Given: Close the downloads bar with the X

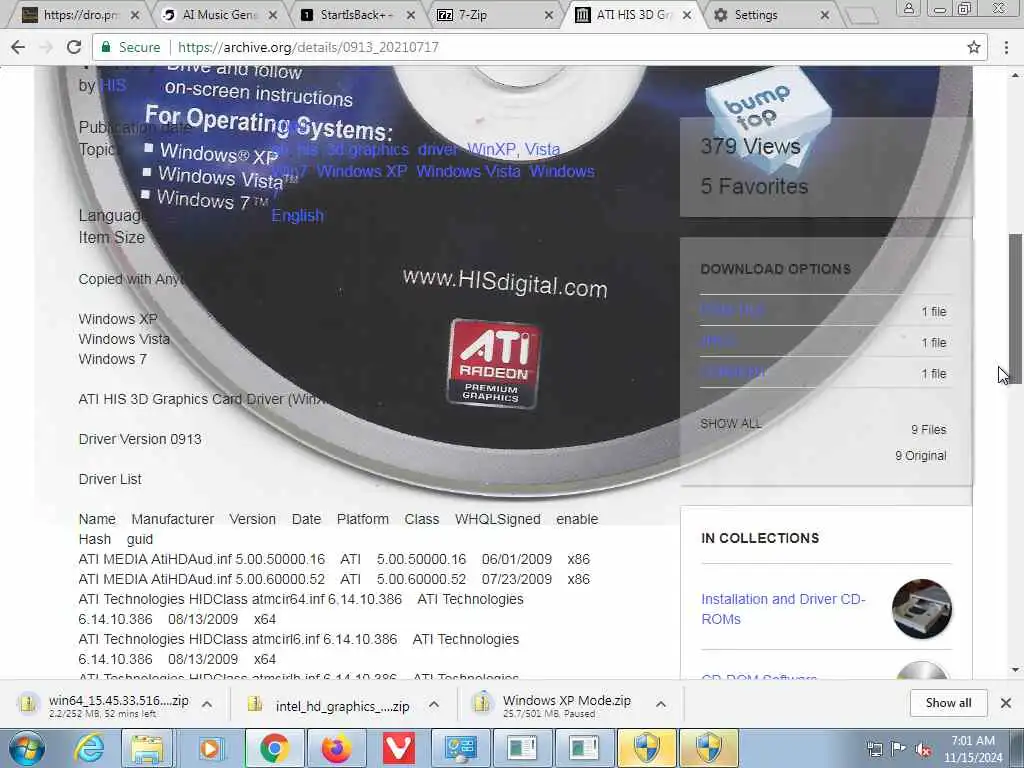Looking at the screenshot, I should click(1006, 703).
